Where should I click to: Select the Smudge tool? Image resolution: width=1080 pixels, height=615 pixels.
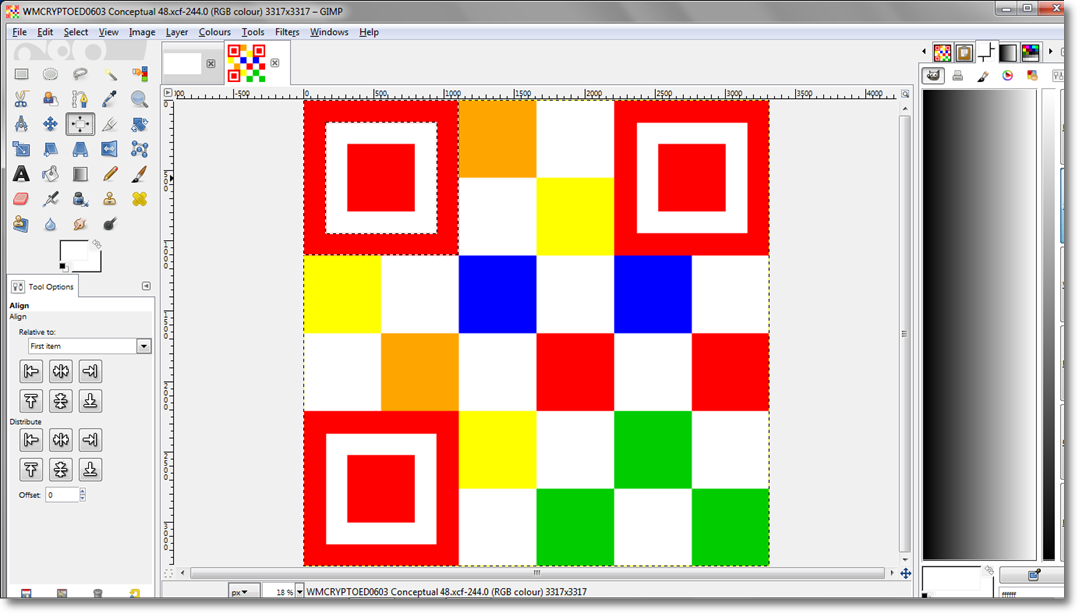(80, 224)
